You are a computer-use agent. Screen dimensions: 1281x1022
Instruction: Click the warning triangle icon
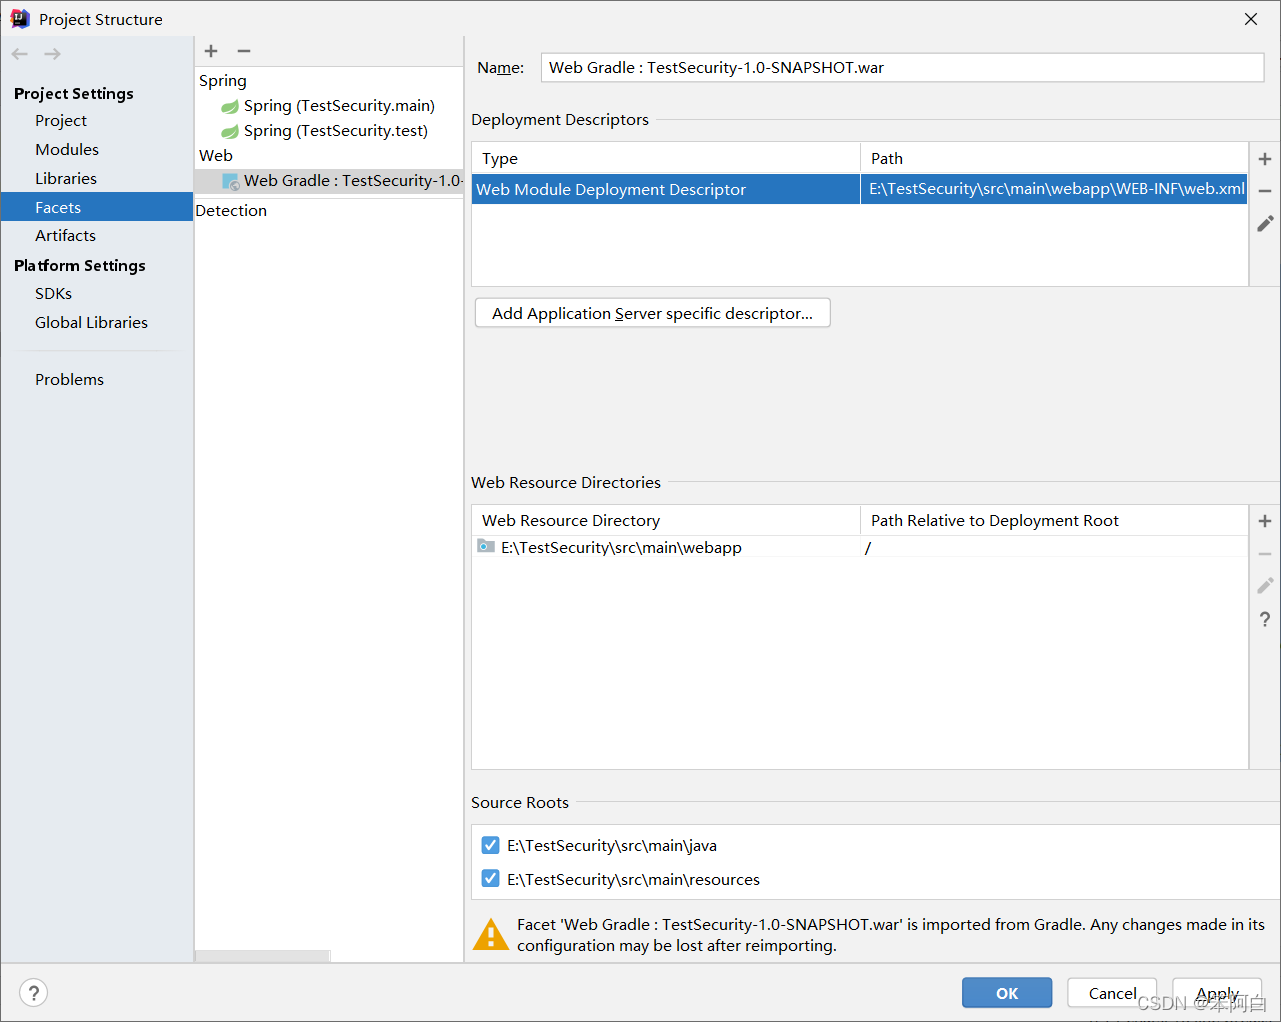[490, 935]
